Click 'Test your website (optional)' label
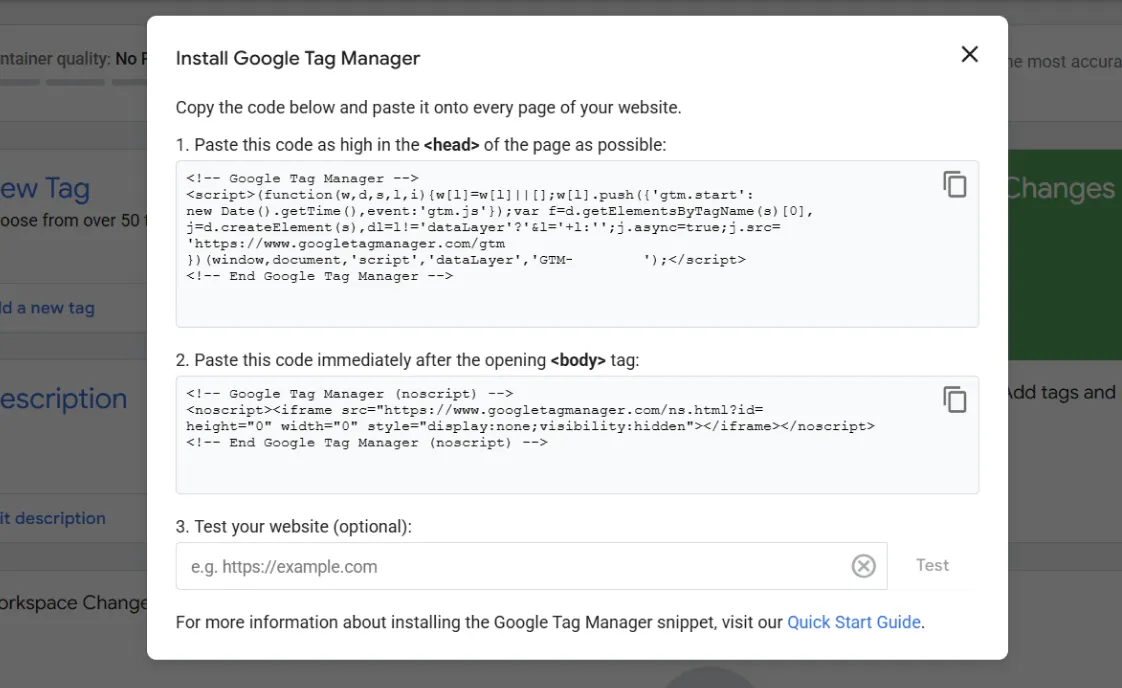1122x688 pixels. pyautogui.click(x=293, y=527)
